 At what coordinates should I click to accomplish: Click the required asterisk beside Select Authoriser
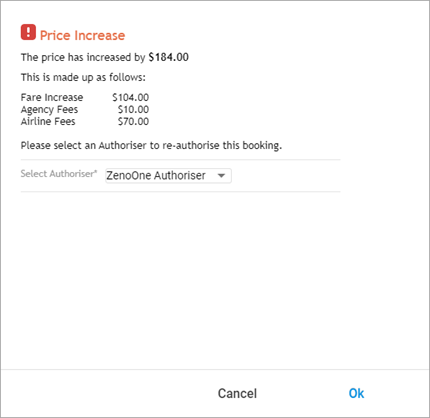click(x=96, y=171)
